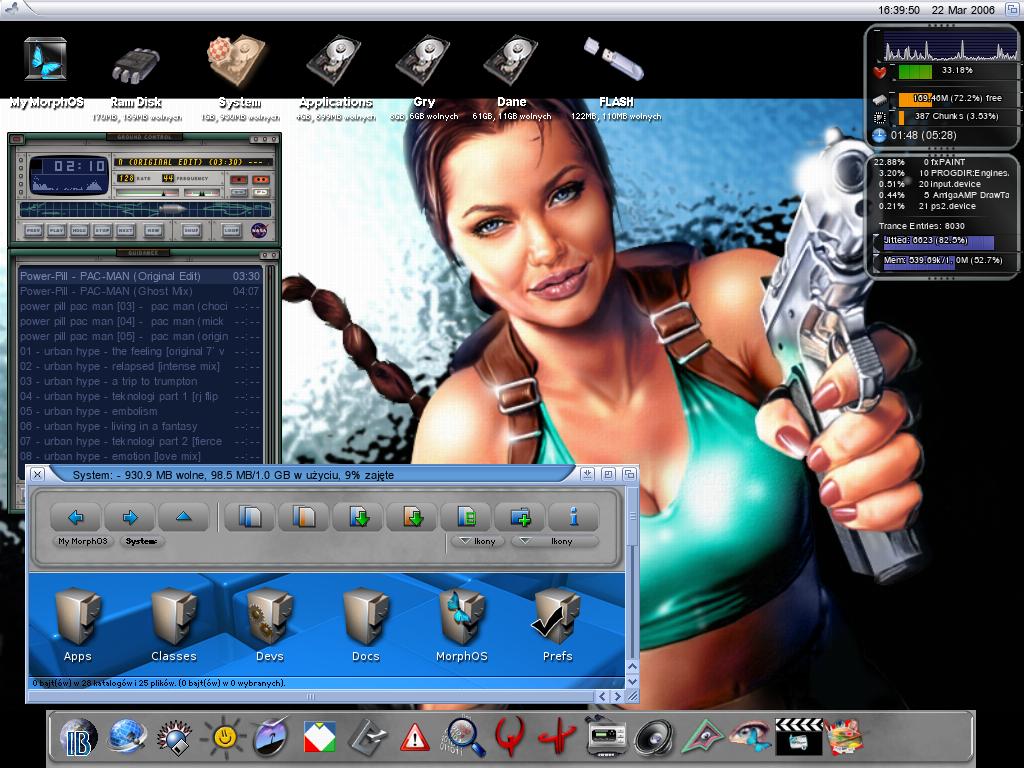
Task: Show information with the blue i icon
Action: (x=574, y=517)
